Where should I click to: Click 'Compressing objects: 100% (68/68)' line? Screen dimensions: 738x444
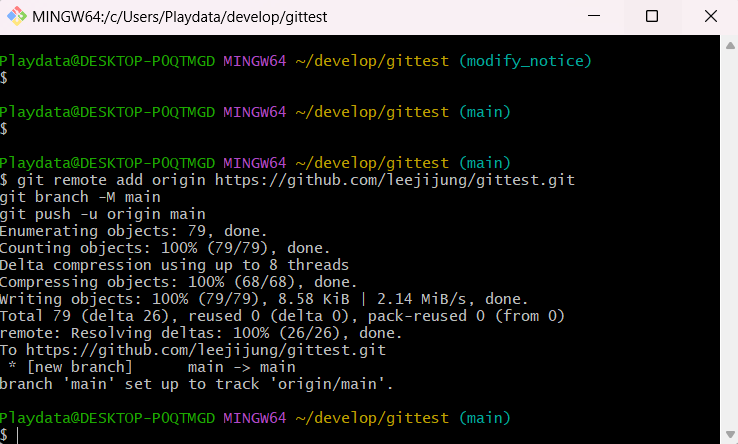[x=179, y=282]
